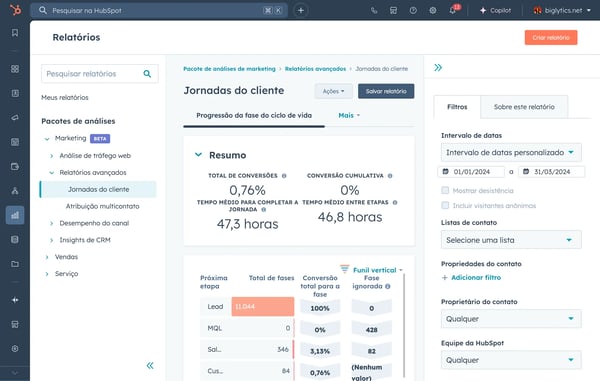Image resolution: width=600 pixels, height=381 pixels.
Task: Open the sidebar gear icon at the bottom
Action: (x=15, y=348)
